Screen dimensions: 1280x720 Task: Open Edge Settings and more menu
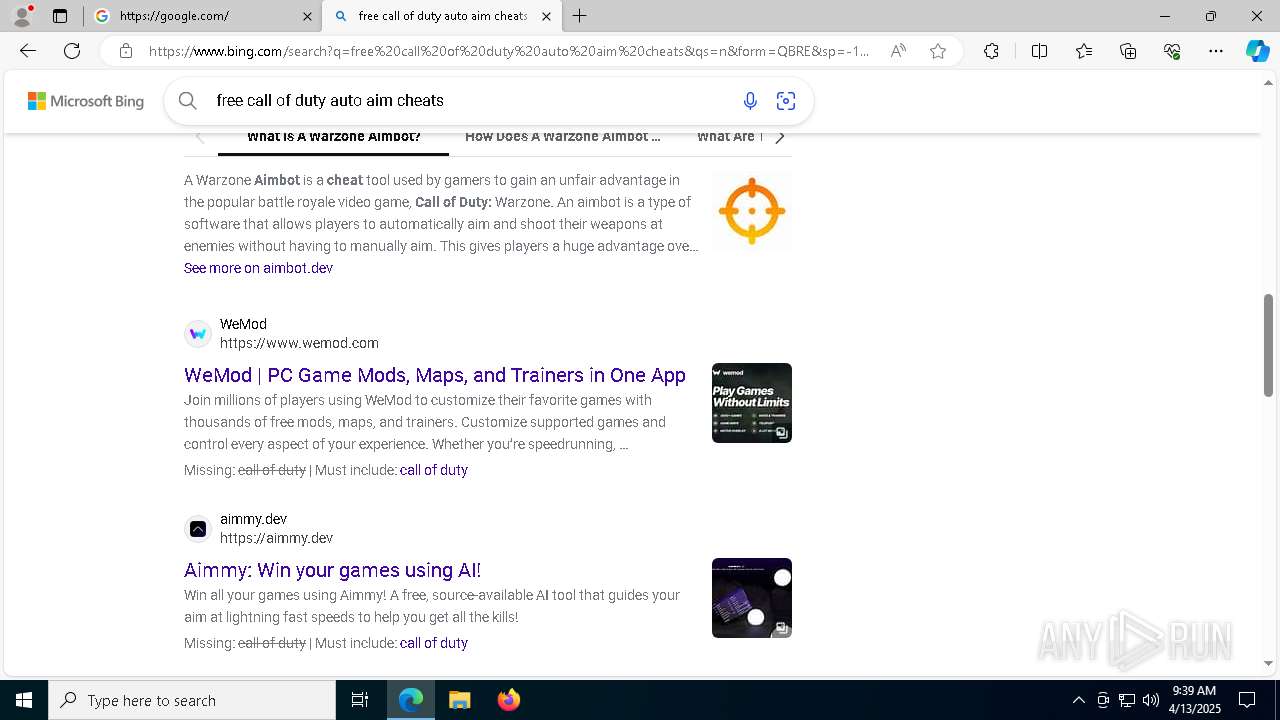1216,51
